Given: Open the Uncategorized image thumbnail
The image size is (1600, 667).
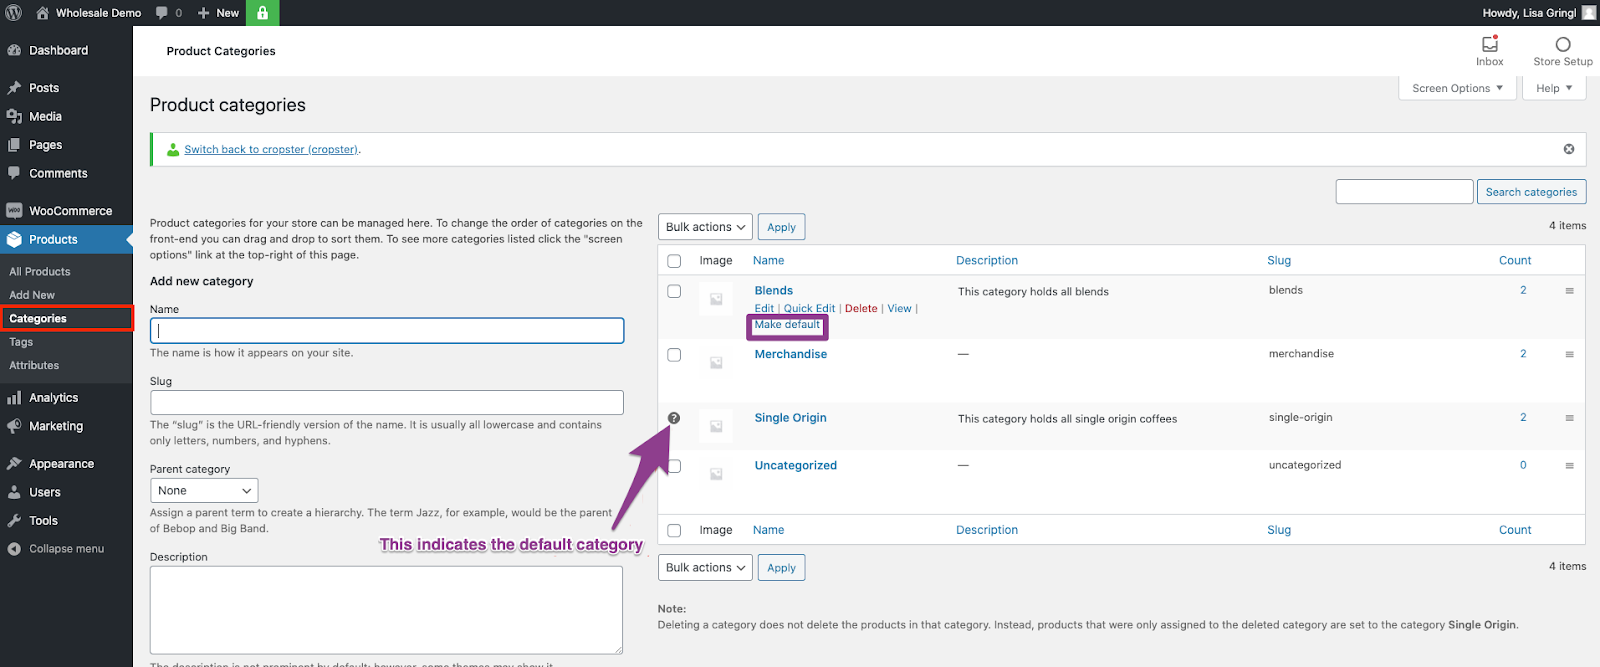Looking at the screenshot, I should [716, 474].
